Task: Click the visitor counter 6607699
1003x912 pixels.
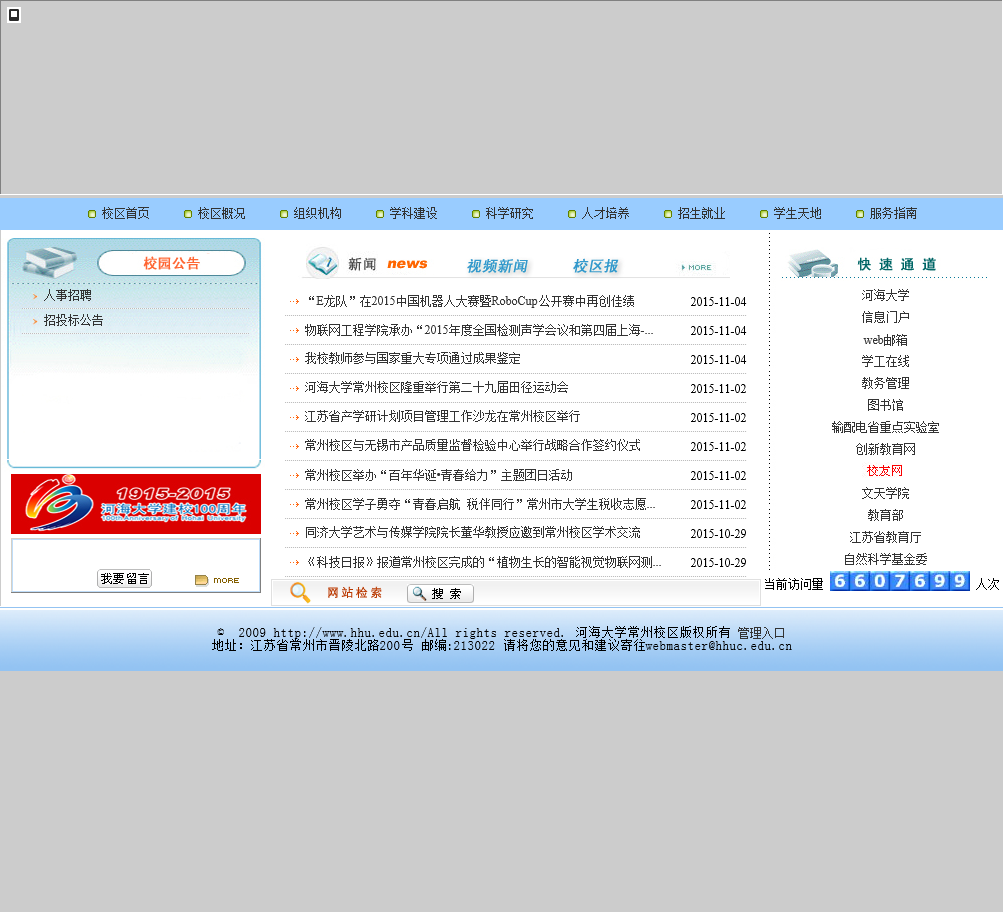Action: [x=899, y=581]
